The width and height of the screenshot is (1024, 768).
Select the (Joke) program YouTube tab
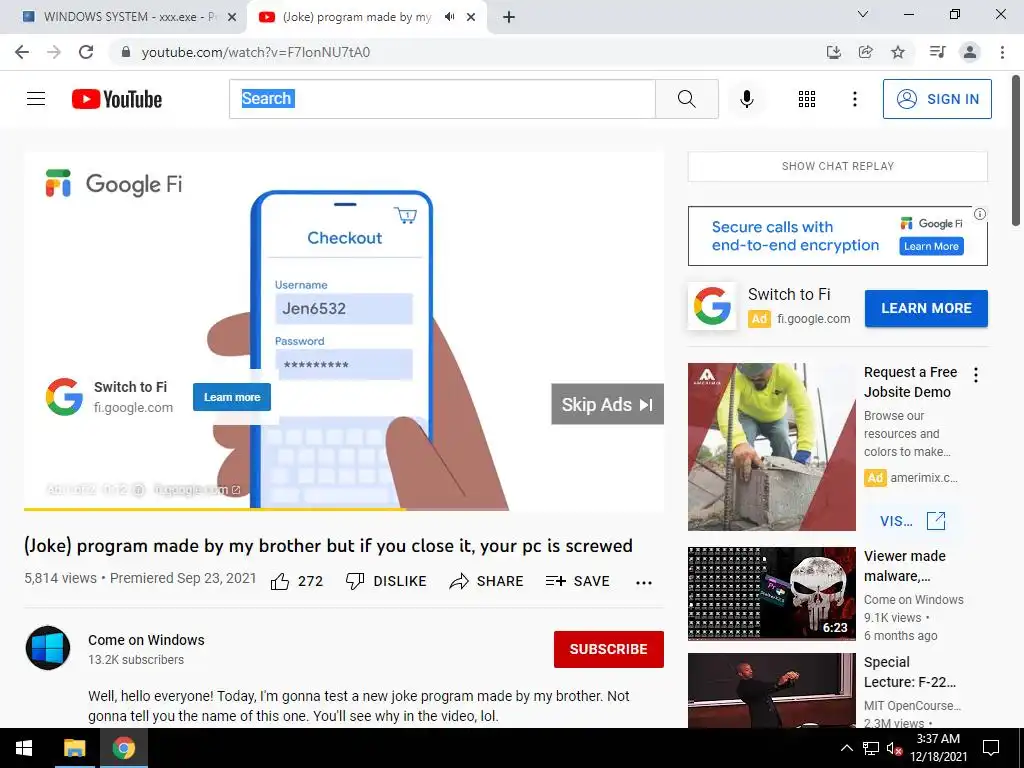357,17
